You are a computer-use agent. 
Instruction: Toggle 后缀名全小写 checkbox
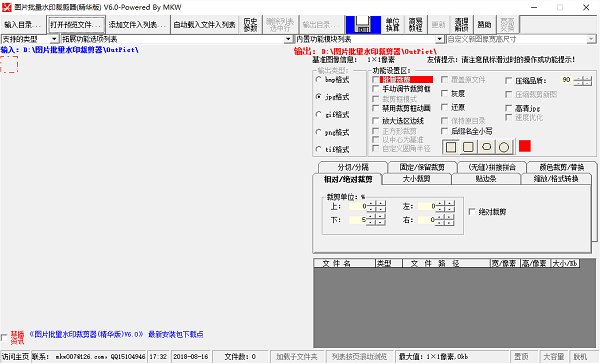coord(445,131)
